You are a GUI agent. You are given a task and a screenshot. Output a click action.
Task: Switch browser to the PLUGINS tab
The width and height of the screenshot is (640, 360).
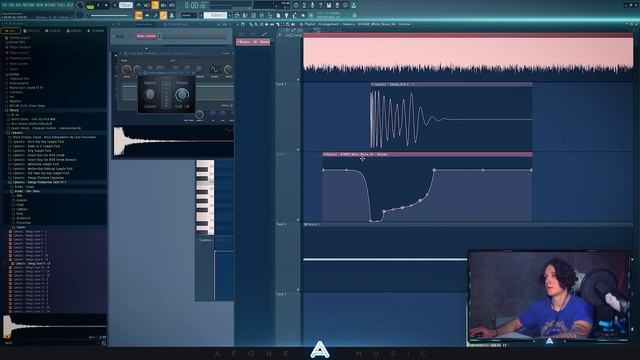[x=54, y=31]
